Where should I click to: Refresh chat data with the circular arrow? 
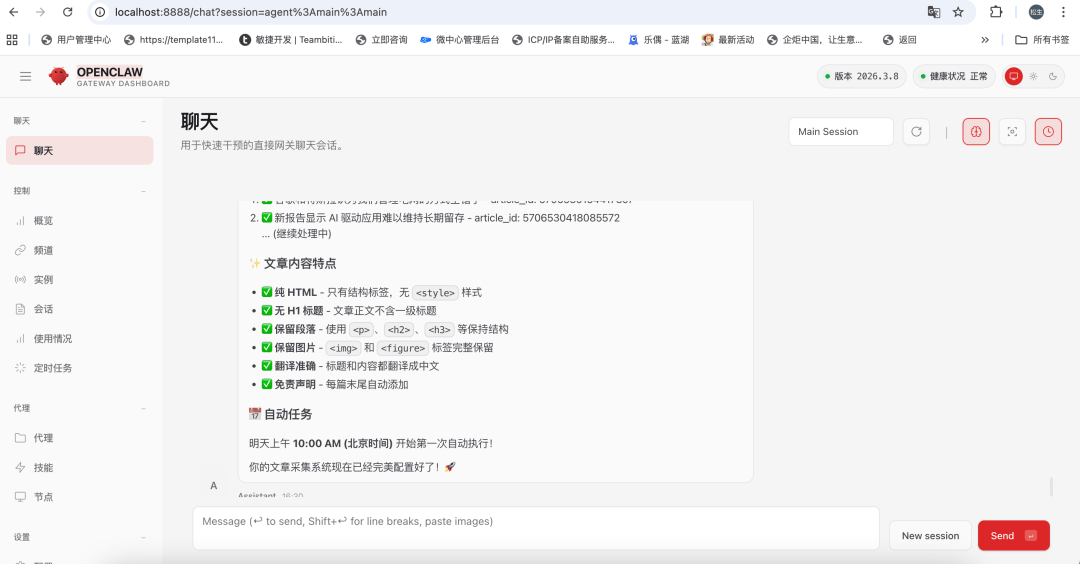pos(916,132)
